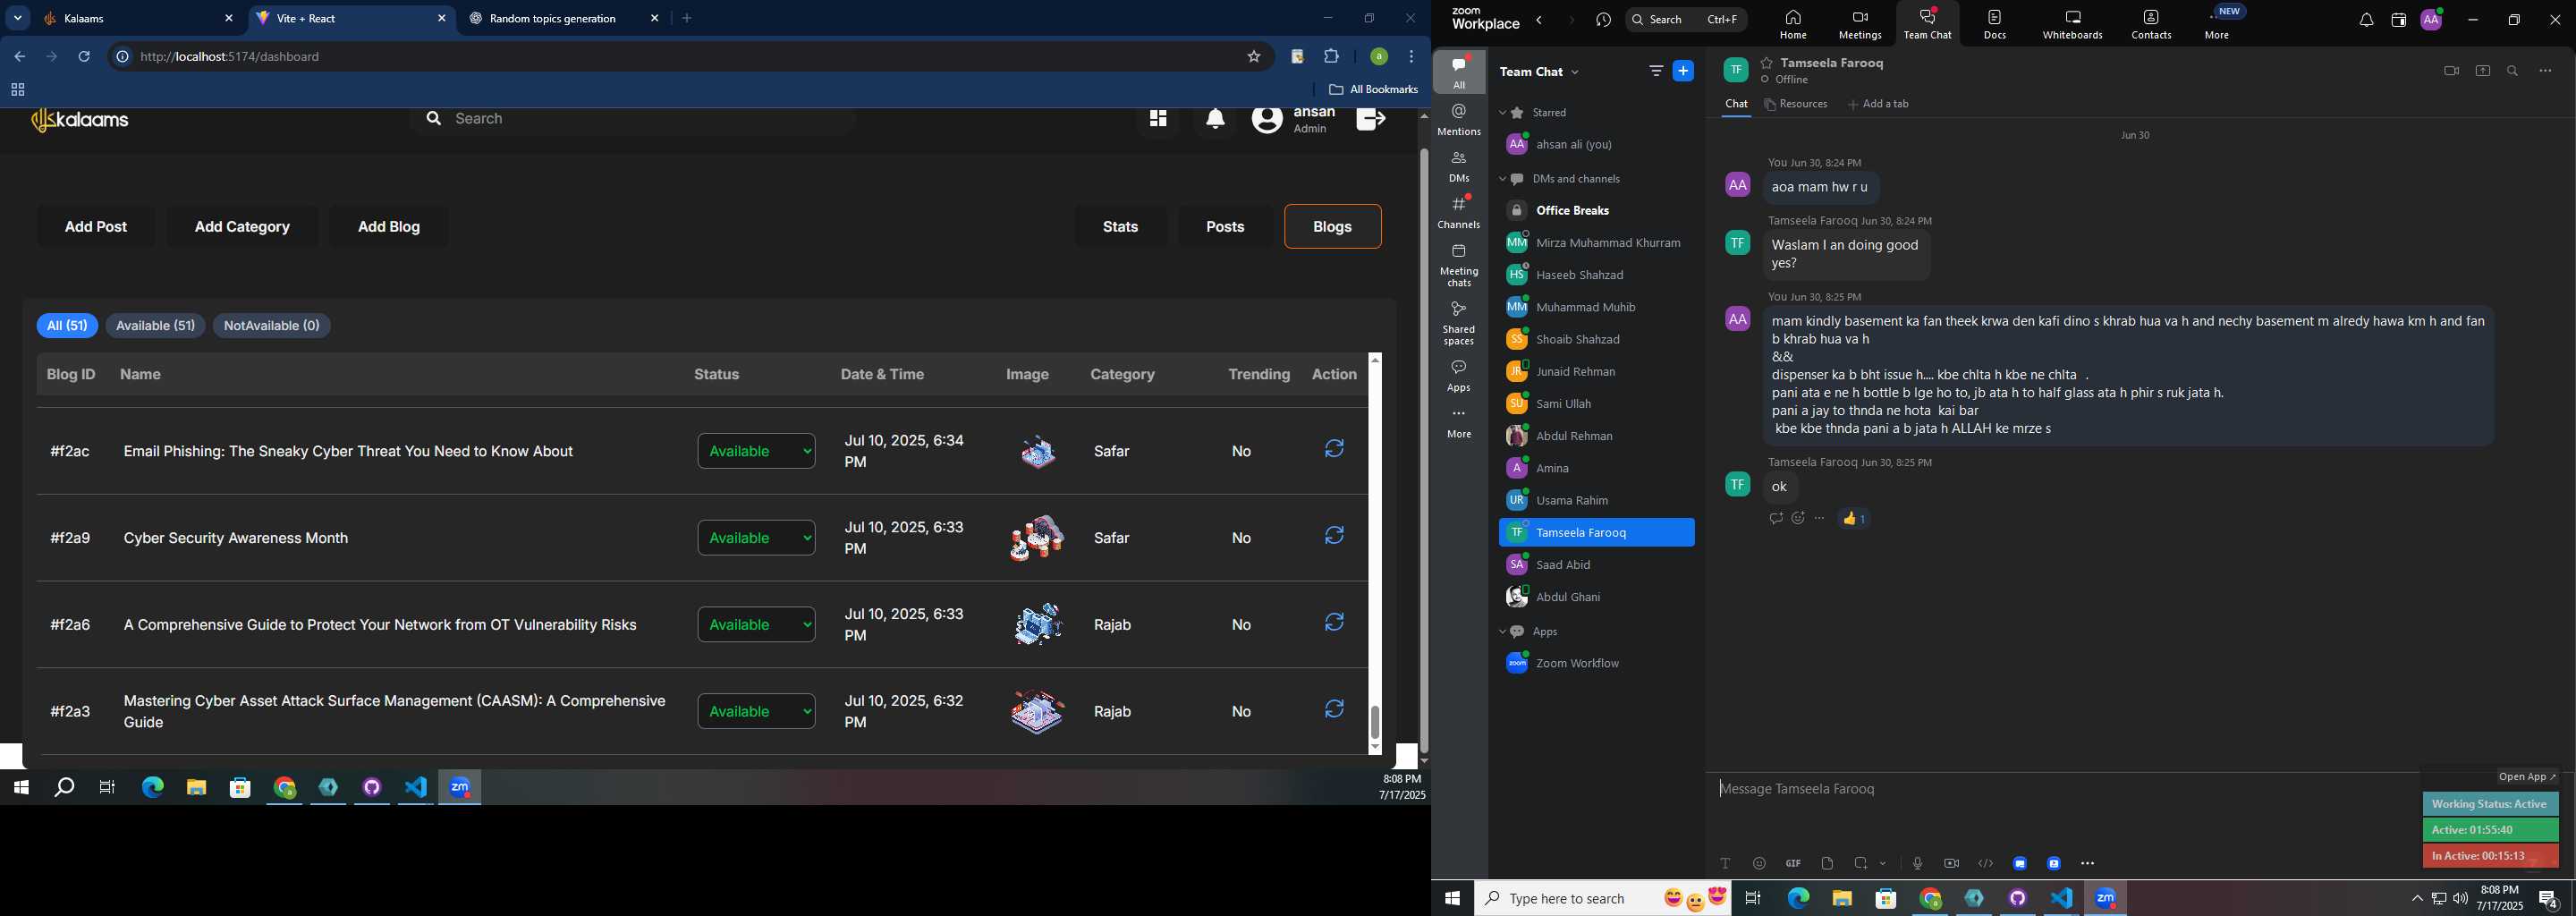
Task: Click the share screen icon in chat header
Action: pyautogui.click(x=2482, y=71)
